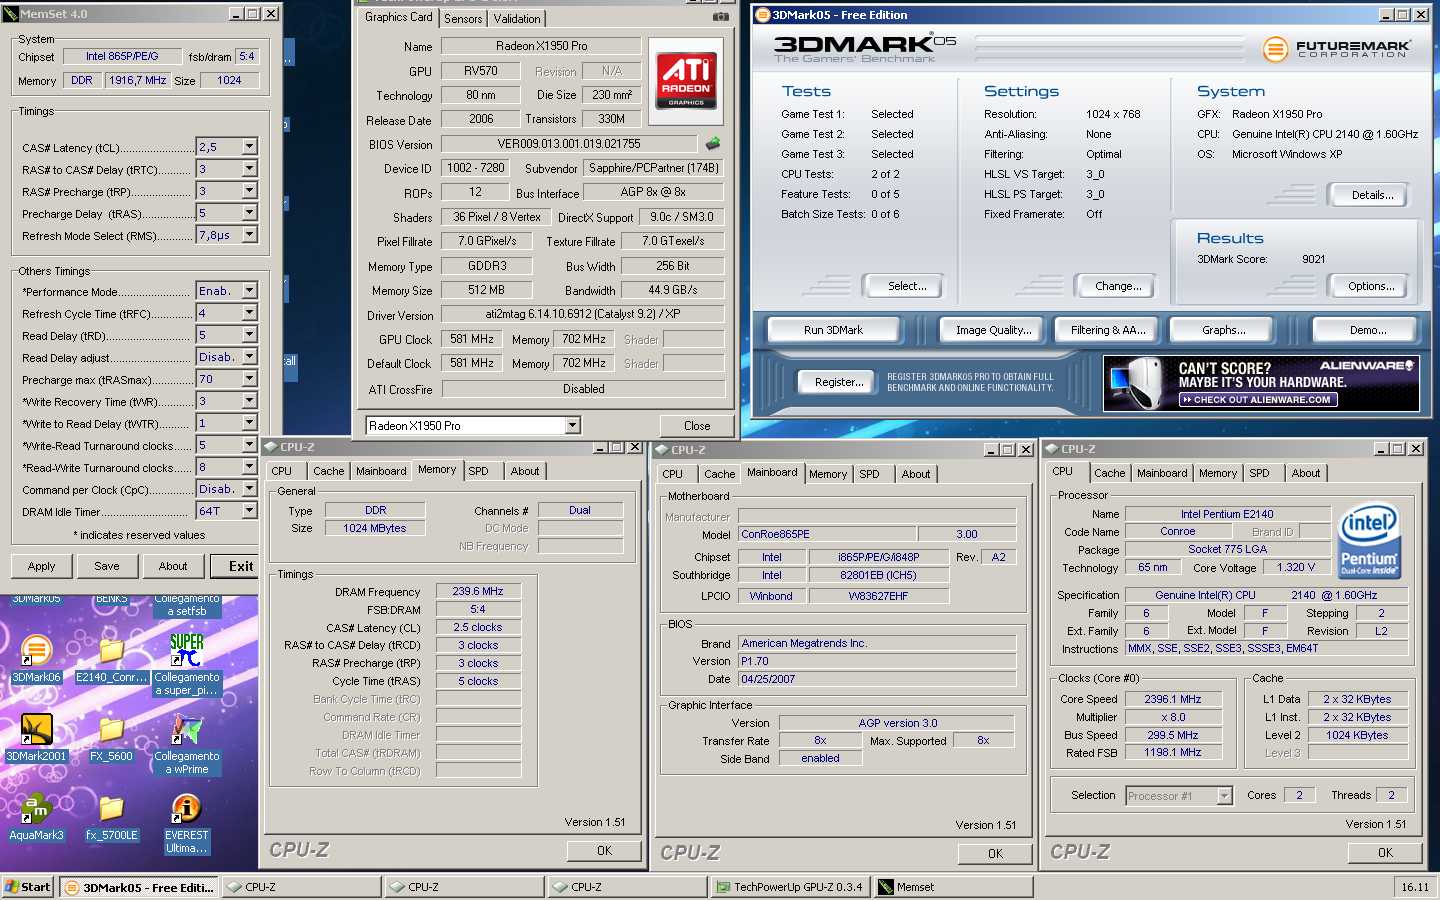
Task: Open the Refresh Mode Select dropdown
Action: (249, 235)
